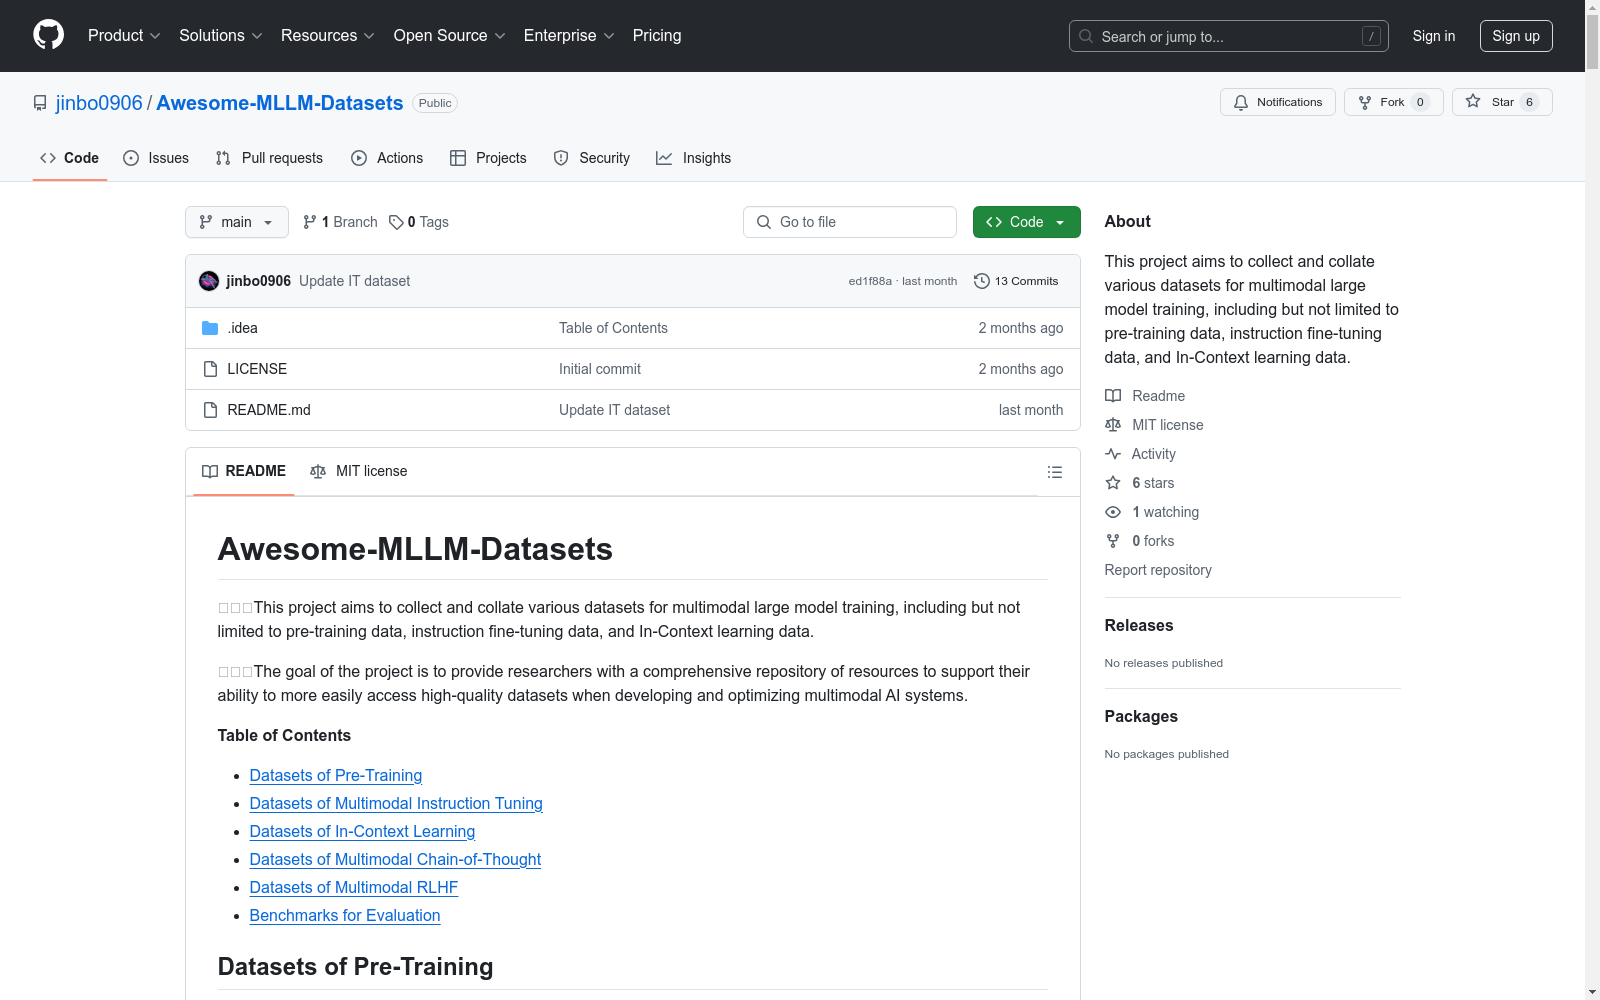Open the Product menu dropdown
Screen dimensions: 1600x1000
[124, 35]
